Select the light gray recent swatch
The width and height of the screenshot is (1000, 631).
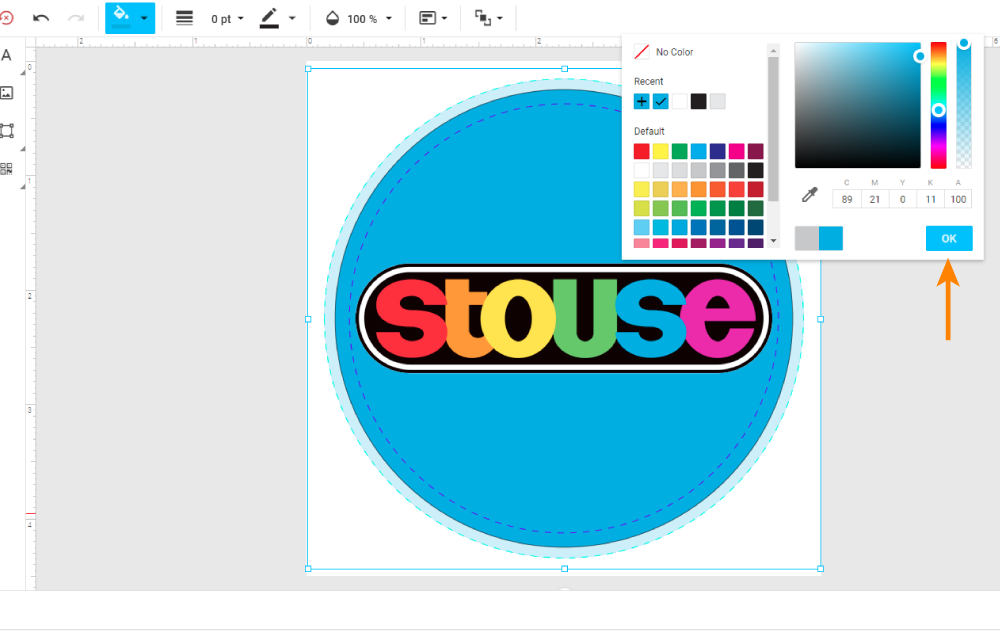(x=717, y=101)
